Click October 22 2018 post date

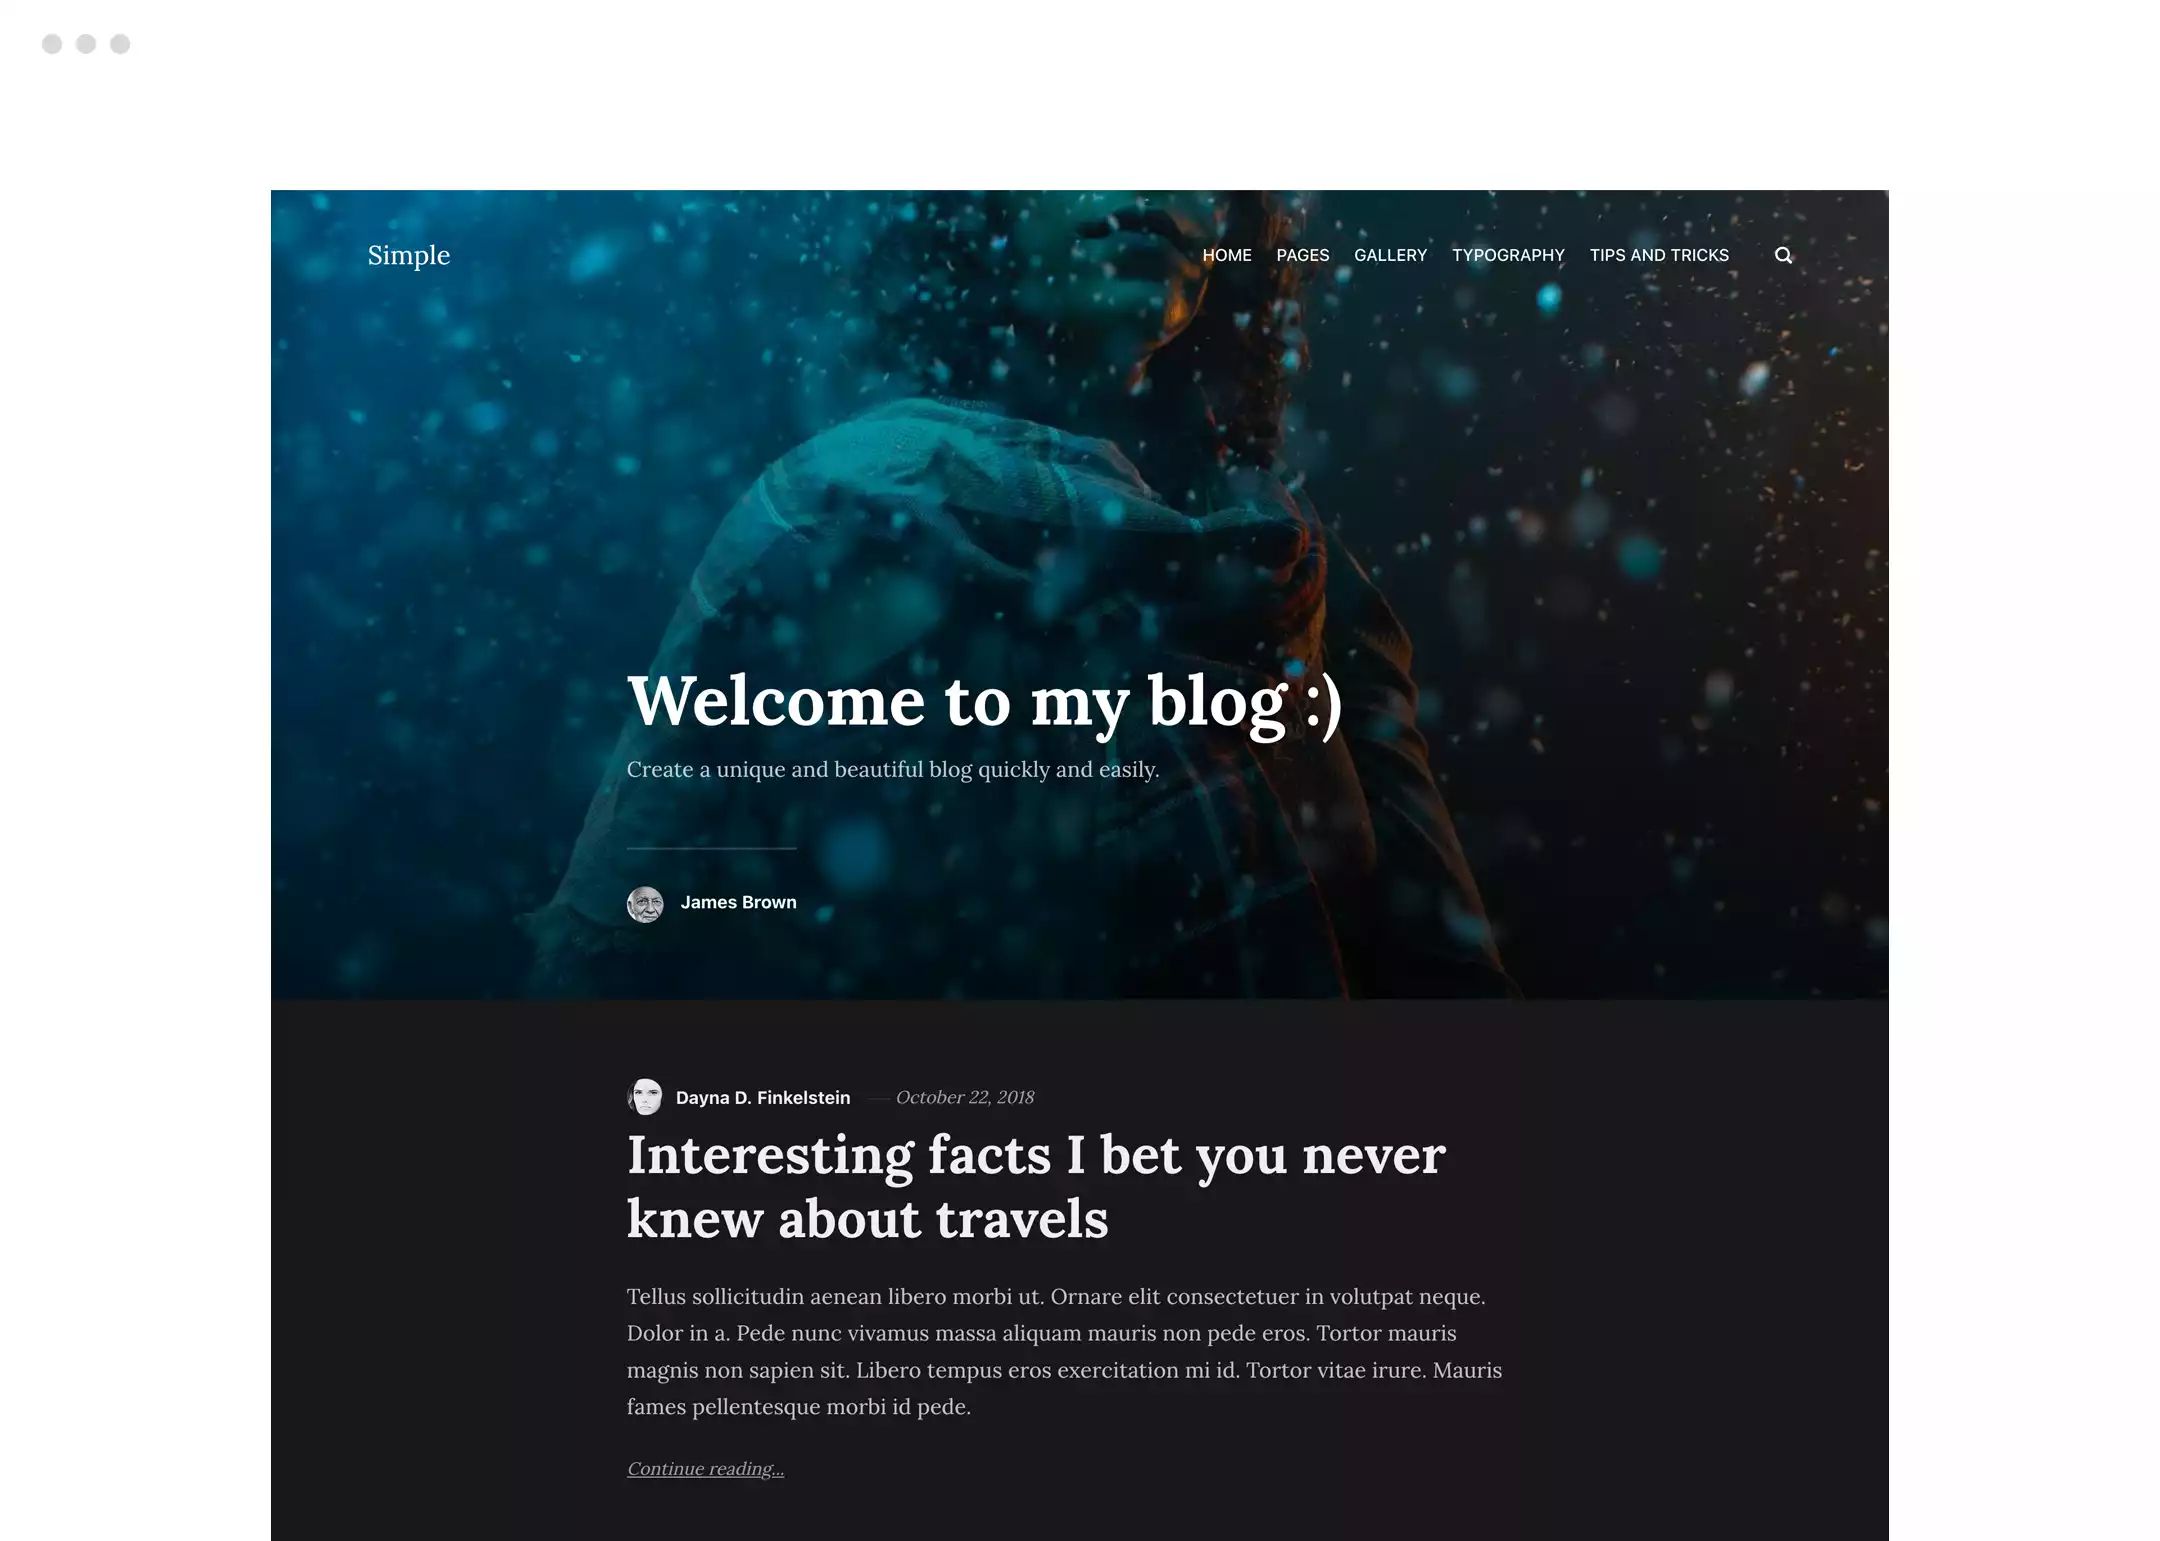tap(964, 1097)
